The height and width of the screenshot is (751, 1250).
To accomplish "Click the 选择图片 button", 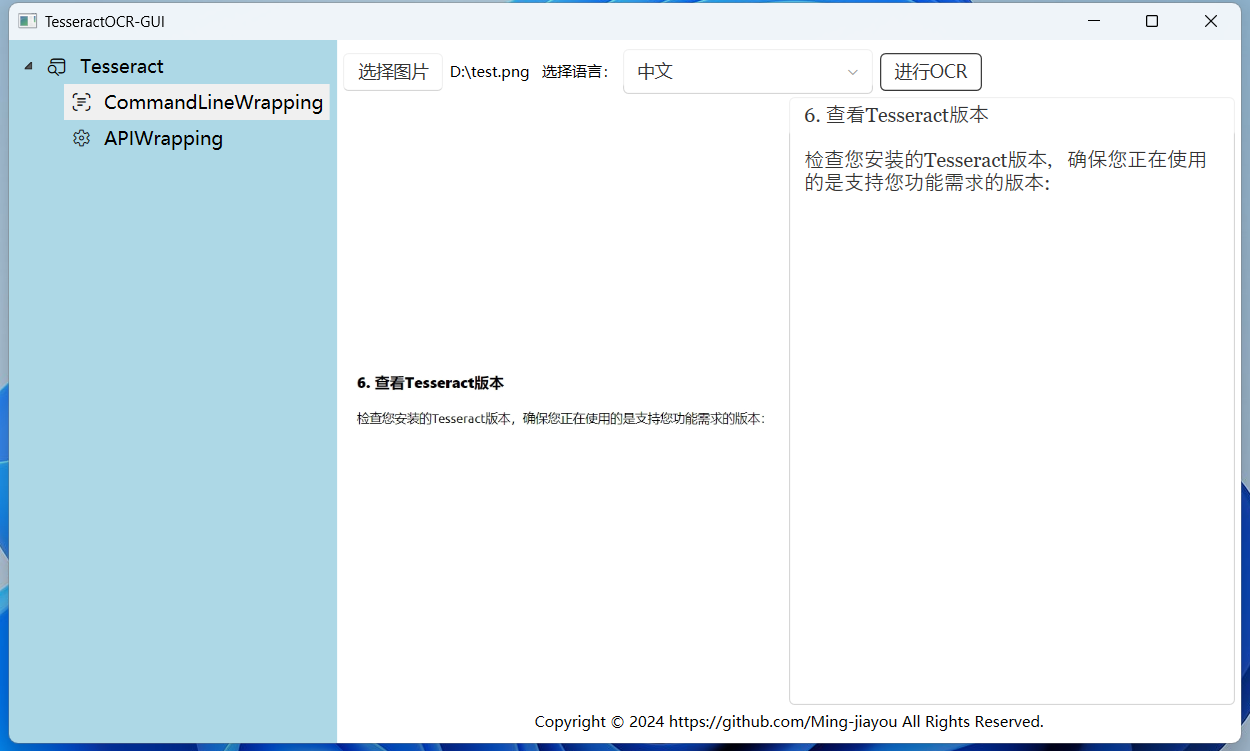I will 392,71.
